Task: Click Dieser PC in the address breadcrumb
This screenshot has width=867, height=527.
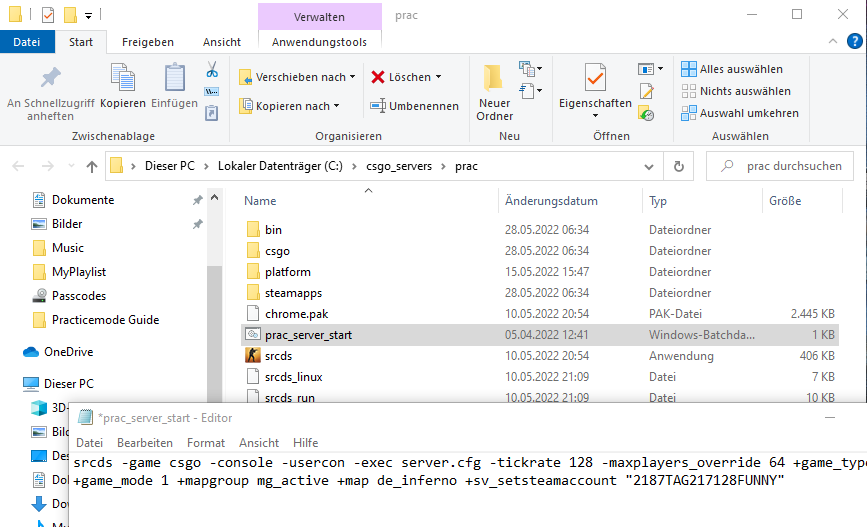Action: 170,166
